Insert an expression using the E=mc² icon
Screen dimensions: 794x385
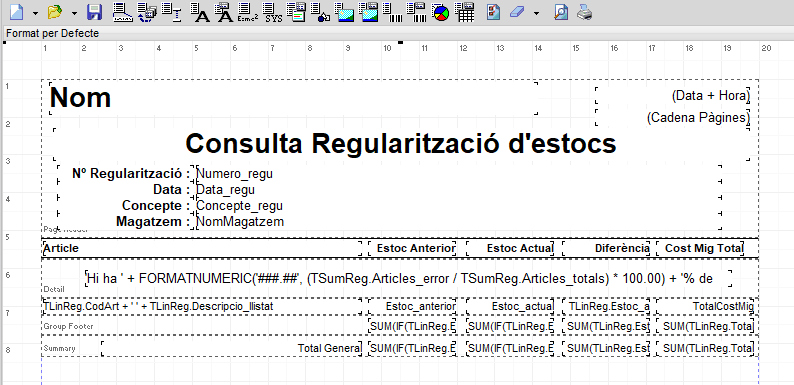click(x=248, y=12)
